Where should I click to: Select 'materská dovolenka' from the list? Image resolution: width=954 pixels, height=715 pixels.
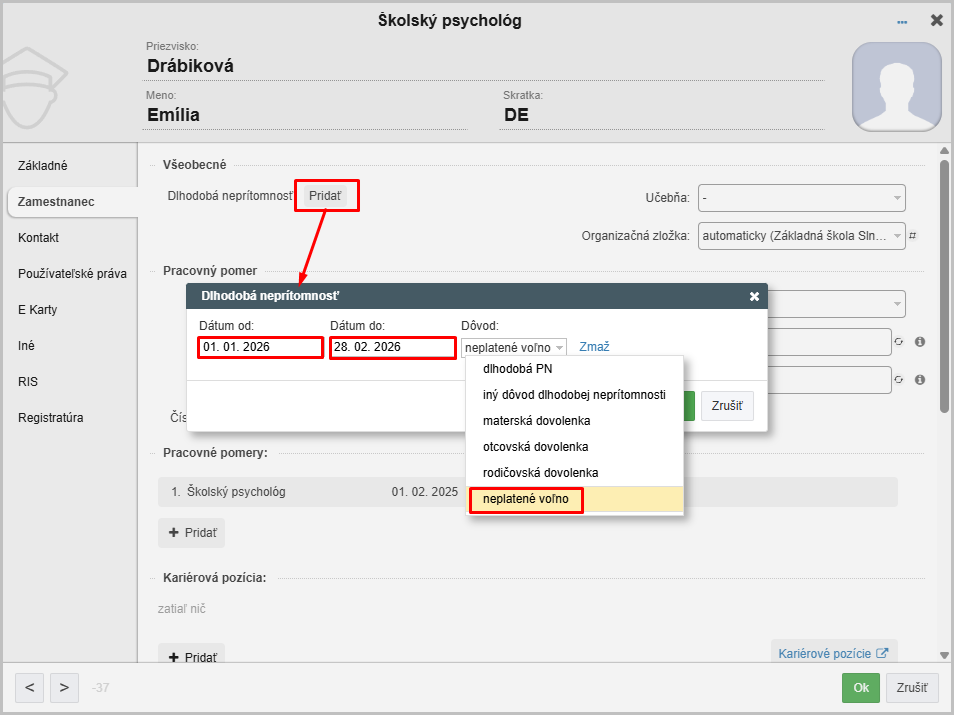536,421
